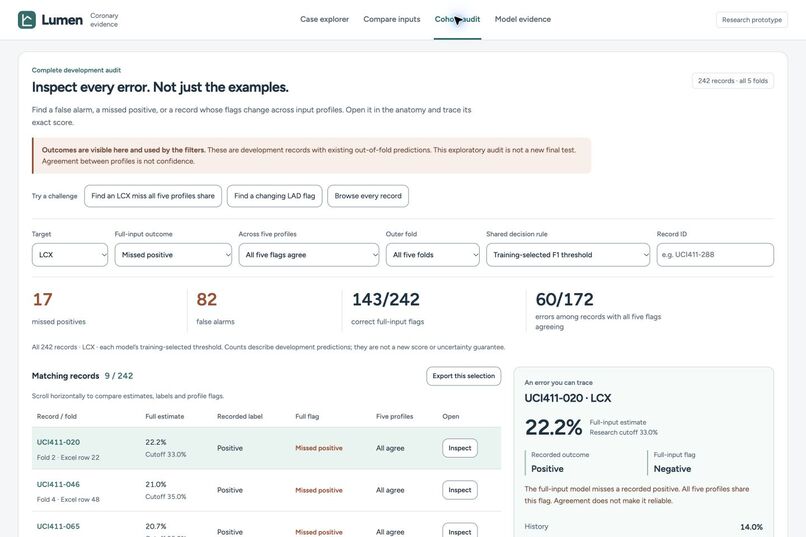Click the 'Record / fold' column header

[57, 416]
